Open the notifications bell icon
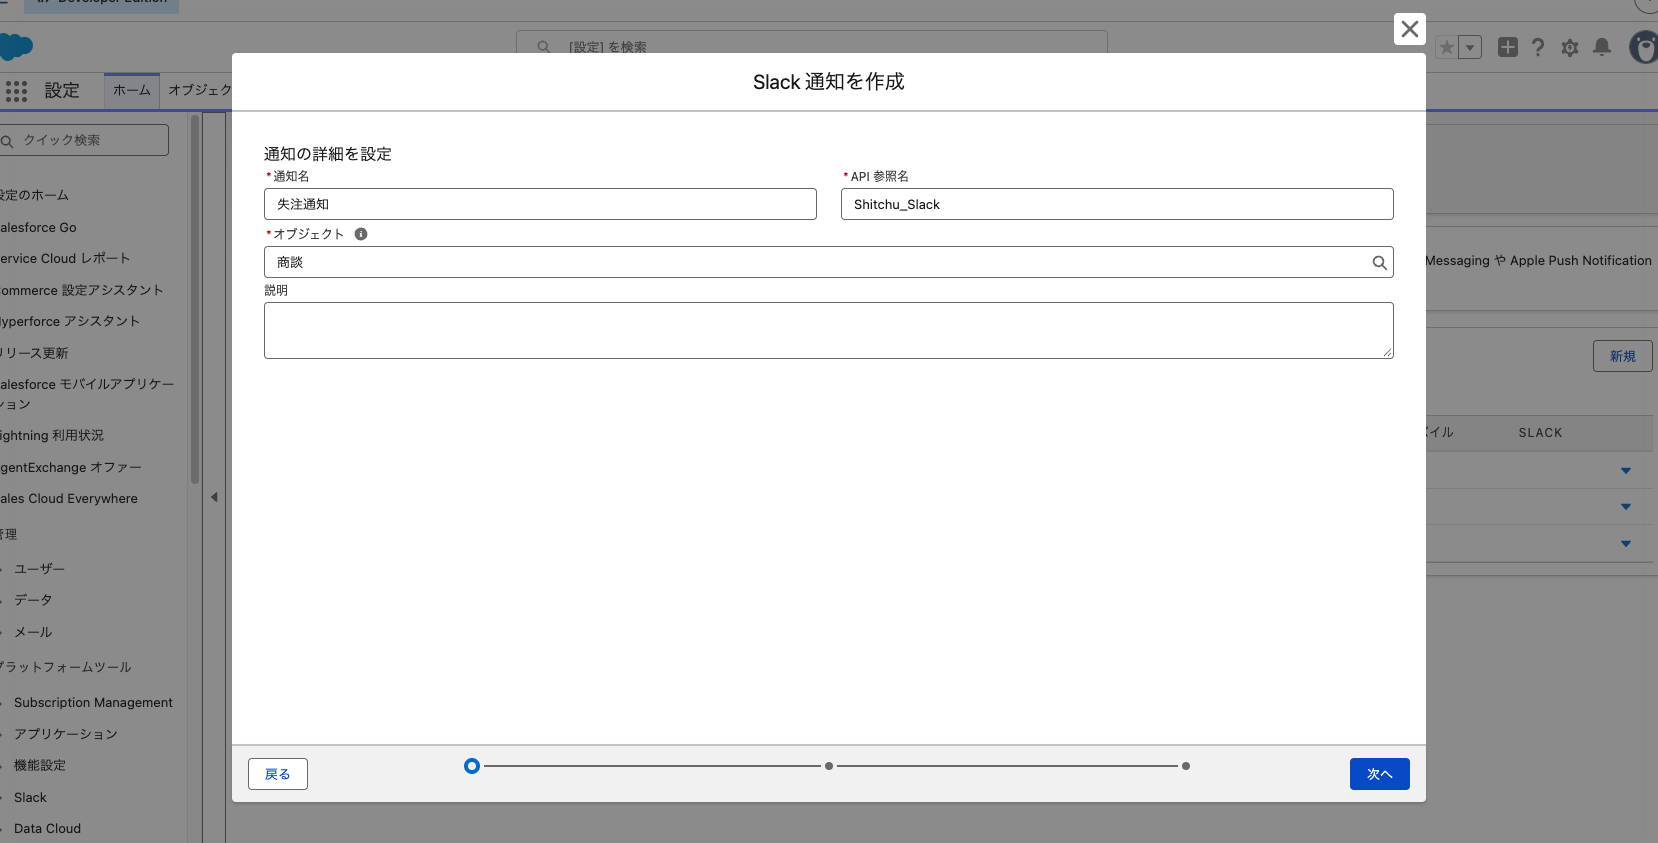 [1602, 47]
